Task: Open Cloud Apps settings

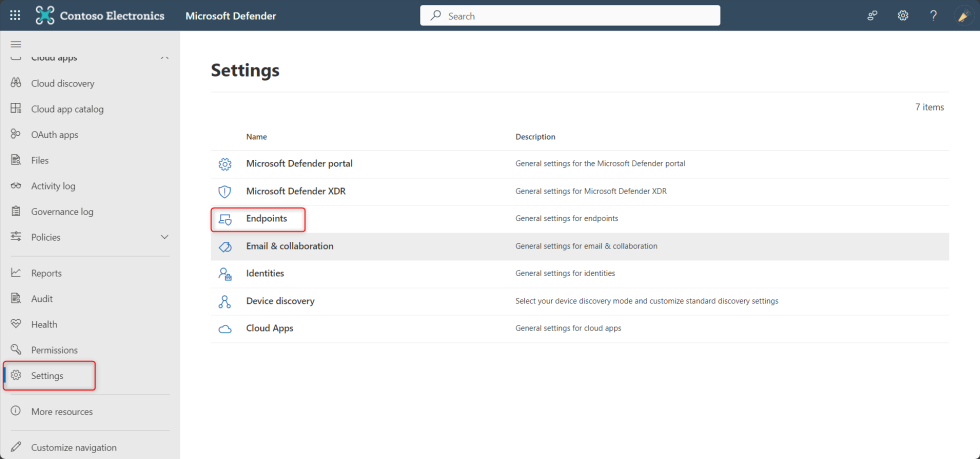Action: tap(269, 328)
